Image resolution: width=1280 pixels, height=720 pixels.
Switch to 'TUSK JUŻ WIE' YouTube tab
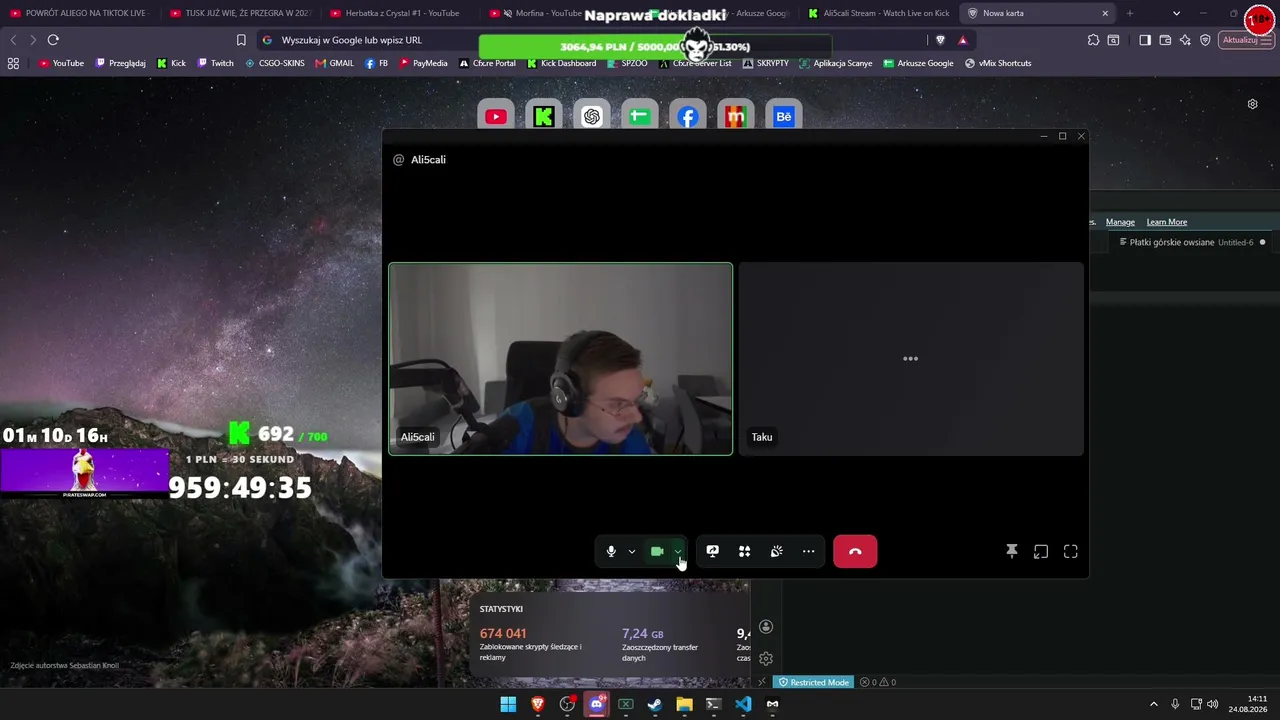[x=240, y=13]
